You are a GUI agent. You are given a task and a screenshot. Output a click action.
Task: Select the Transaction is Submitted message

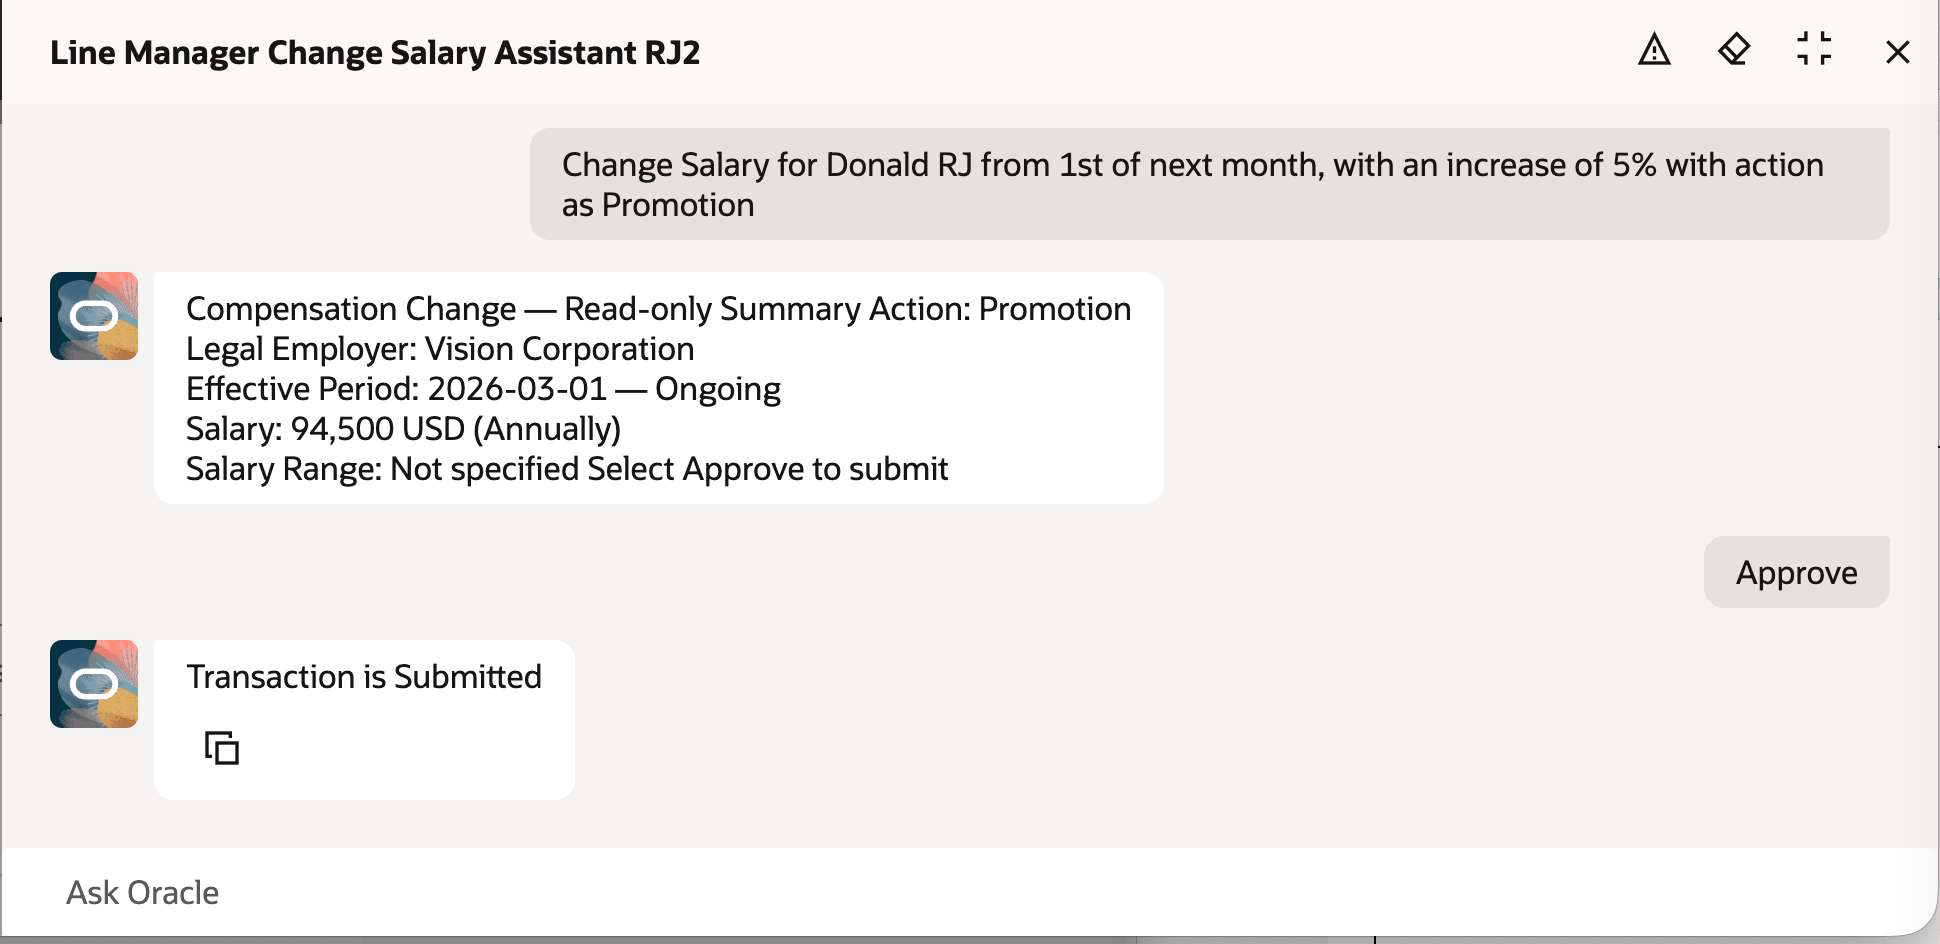pos(365,676)
